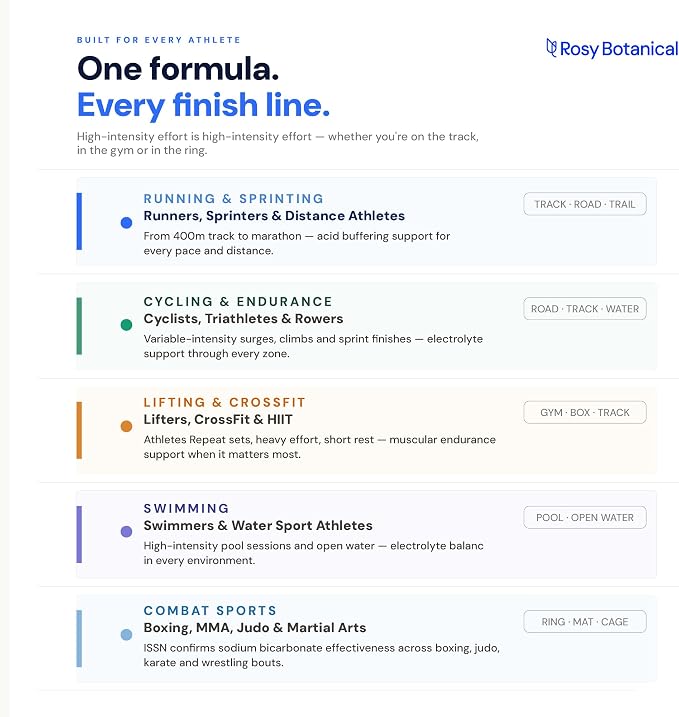679x717 pixels.
Task: Click the orange accent bar of Lifting card
Action: coord(79,430)
